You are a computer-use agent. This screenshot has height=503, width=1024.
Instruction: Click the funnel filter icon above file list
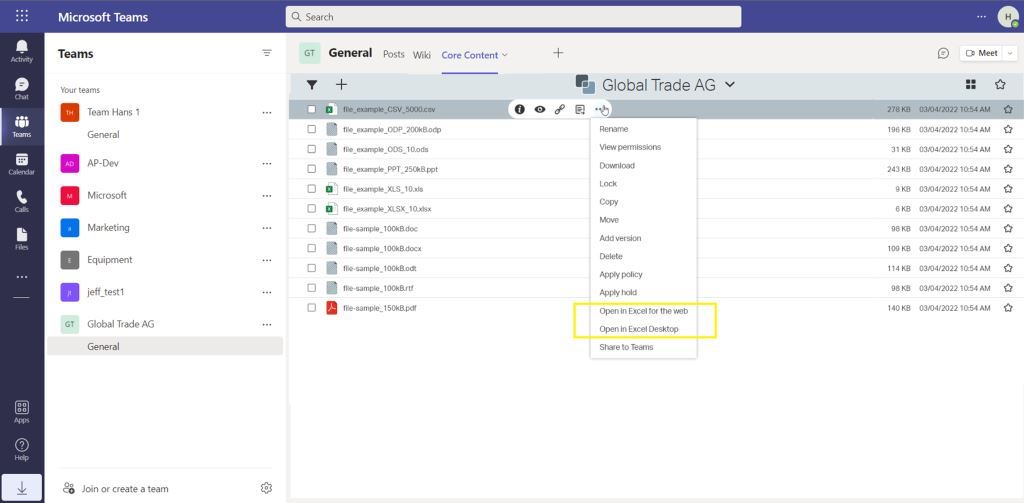tap(312, 85)
